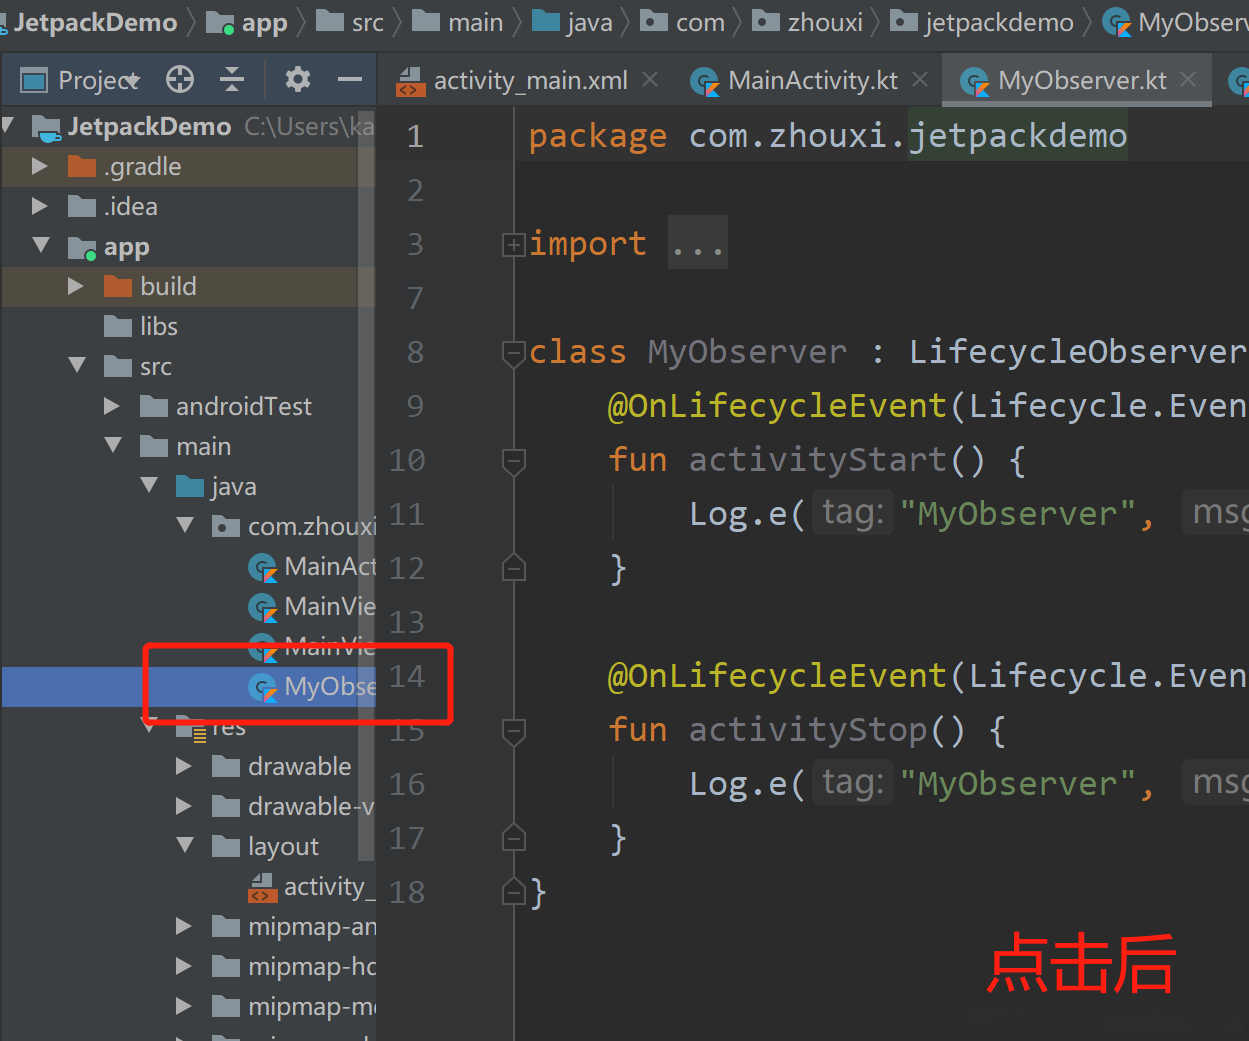The image size is (1249, 1041).
Task: Expand the .idea folder arrow
Action: [x=40, y=206]
